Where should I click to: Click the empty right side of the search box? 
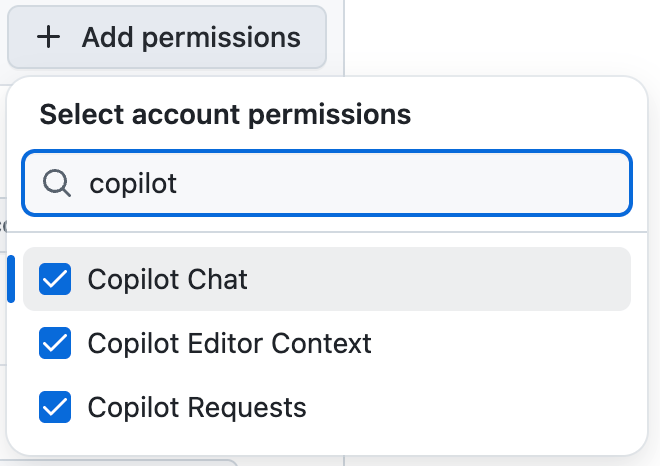tap(500, 183)
